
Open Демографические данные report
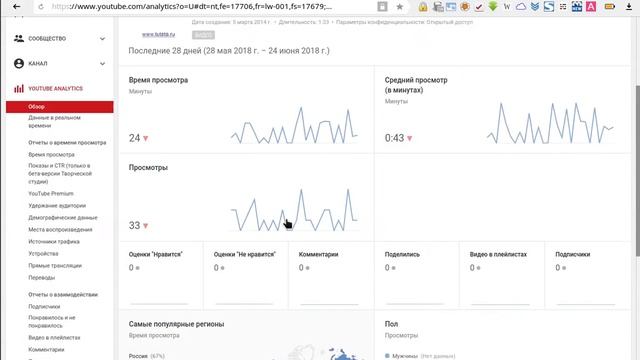pos(63,218)
